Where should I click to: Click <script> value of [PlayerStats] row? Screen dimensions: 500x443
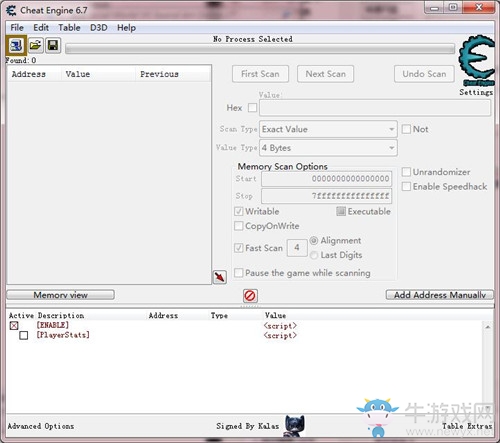[x=280, y=335]
